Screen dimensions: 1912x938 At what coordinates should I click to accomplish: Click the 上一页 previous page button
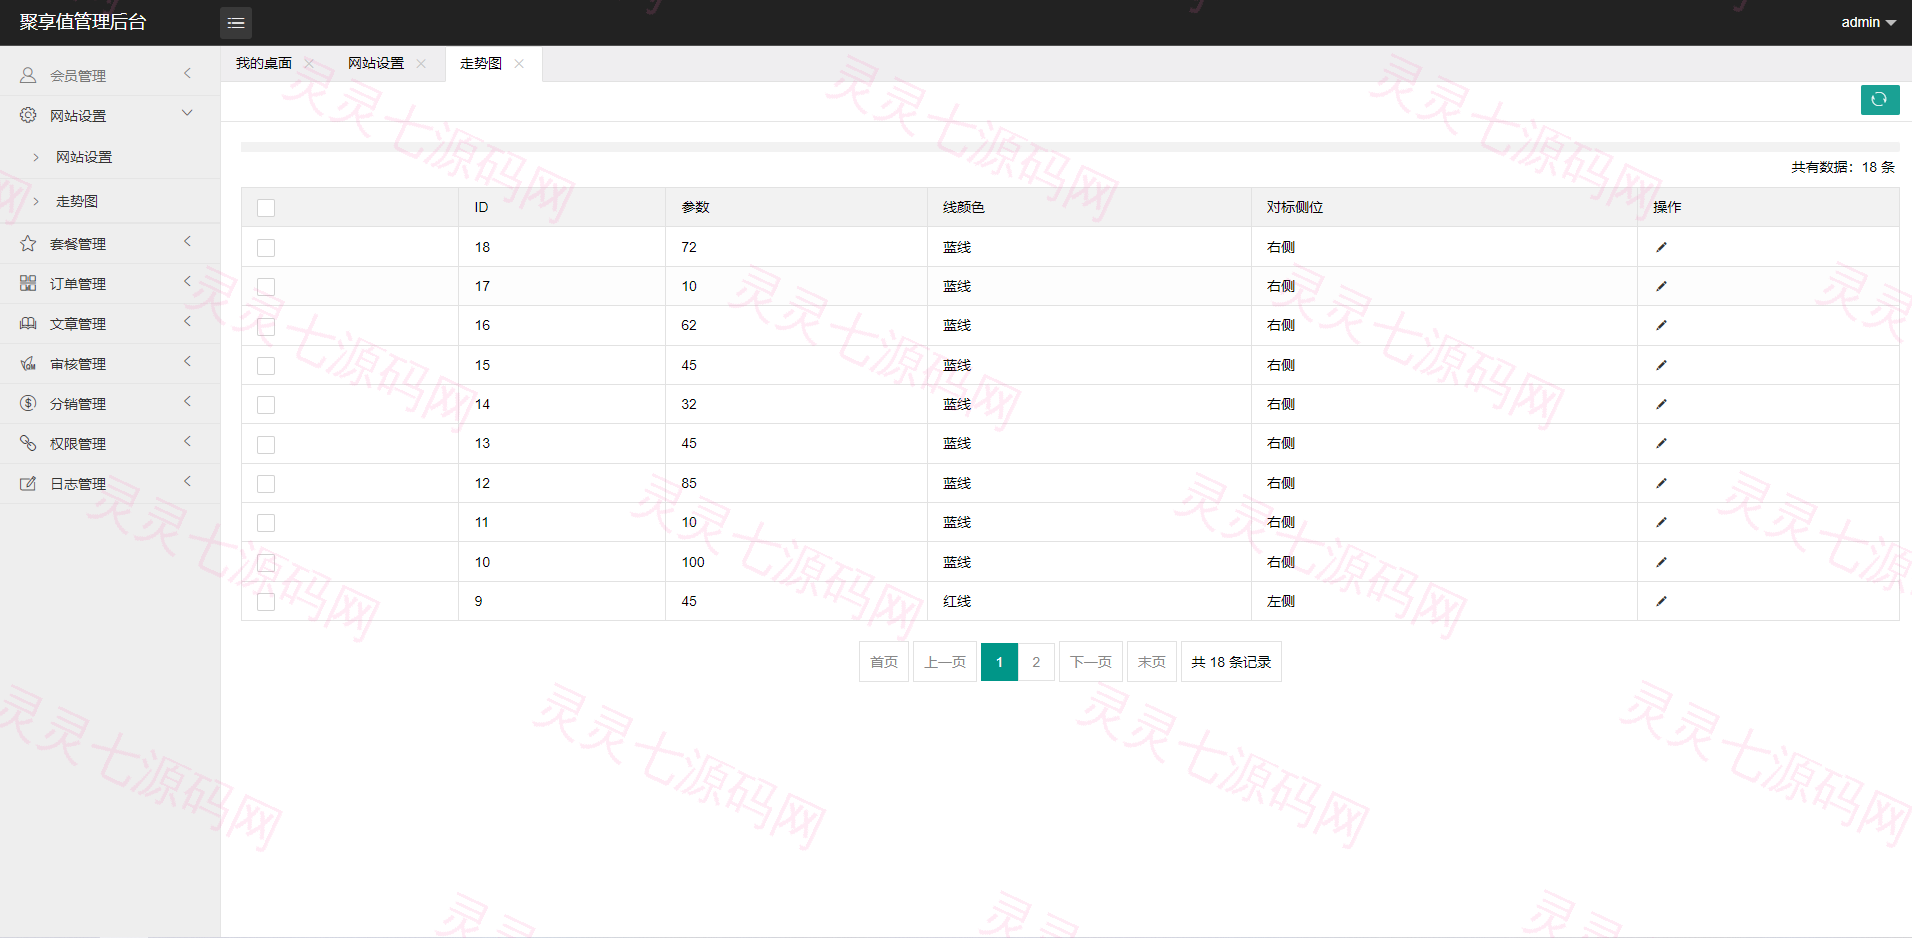pos(945,662)
